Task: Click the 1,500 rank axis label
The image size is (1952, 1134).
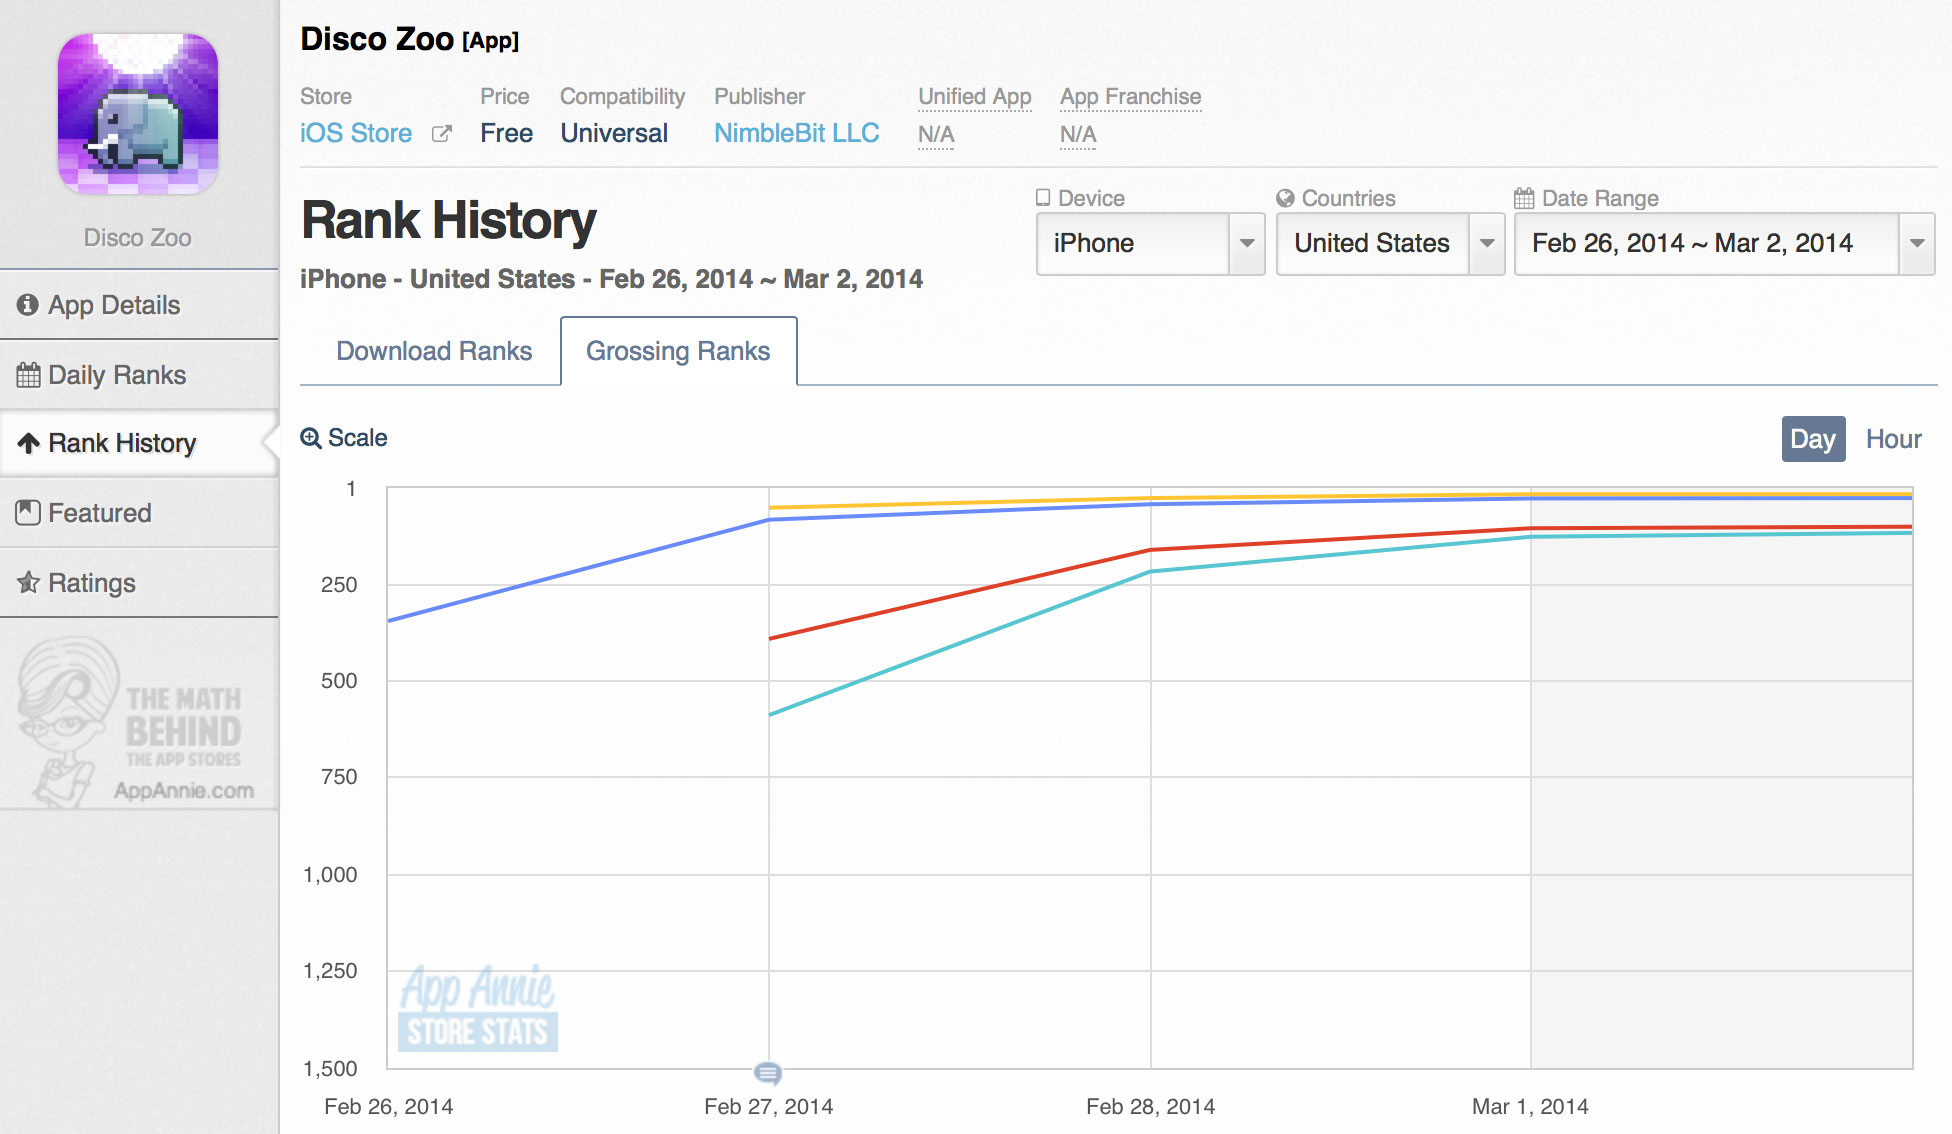Action: pos(330,1068)
